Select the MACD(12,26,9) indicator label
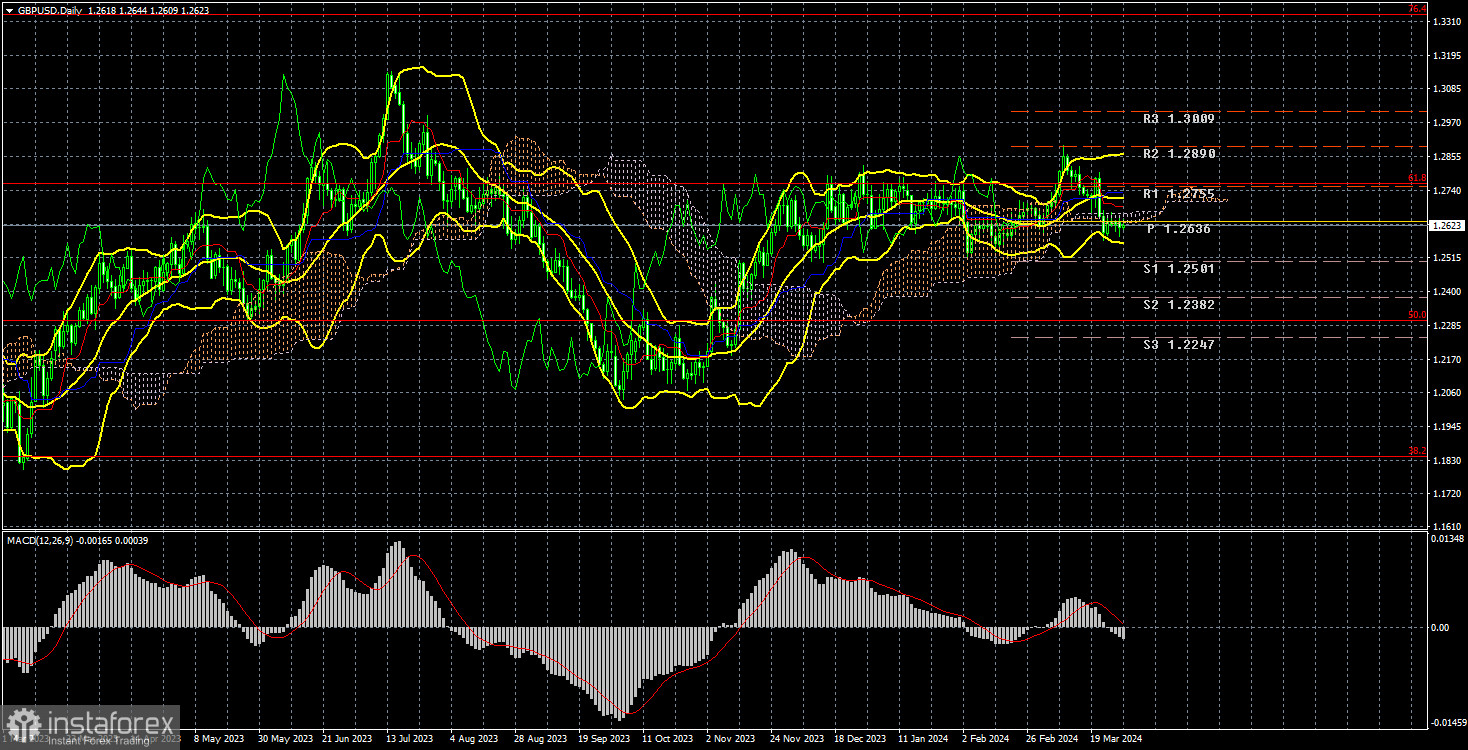This screenshot has width=1468, height=750. [x=40, y=540]
